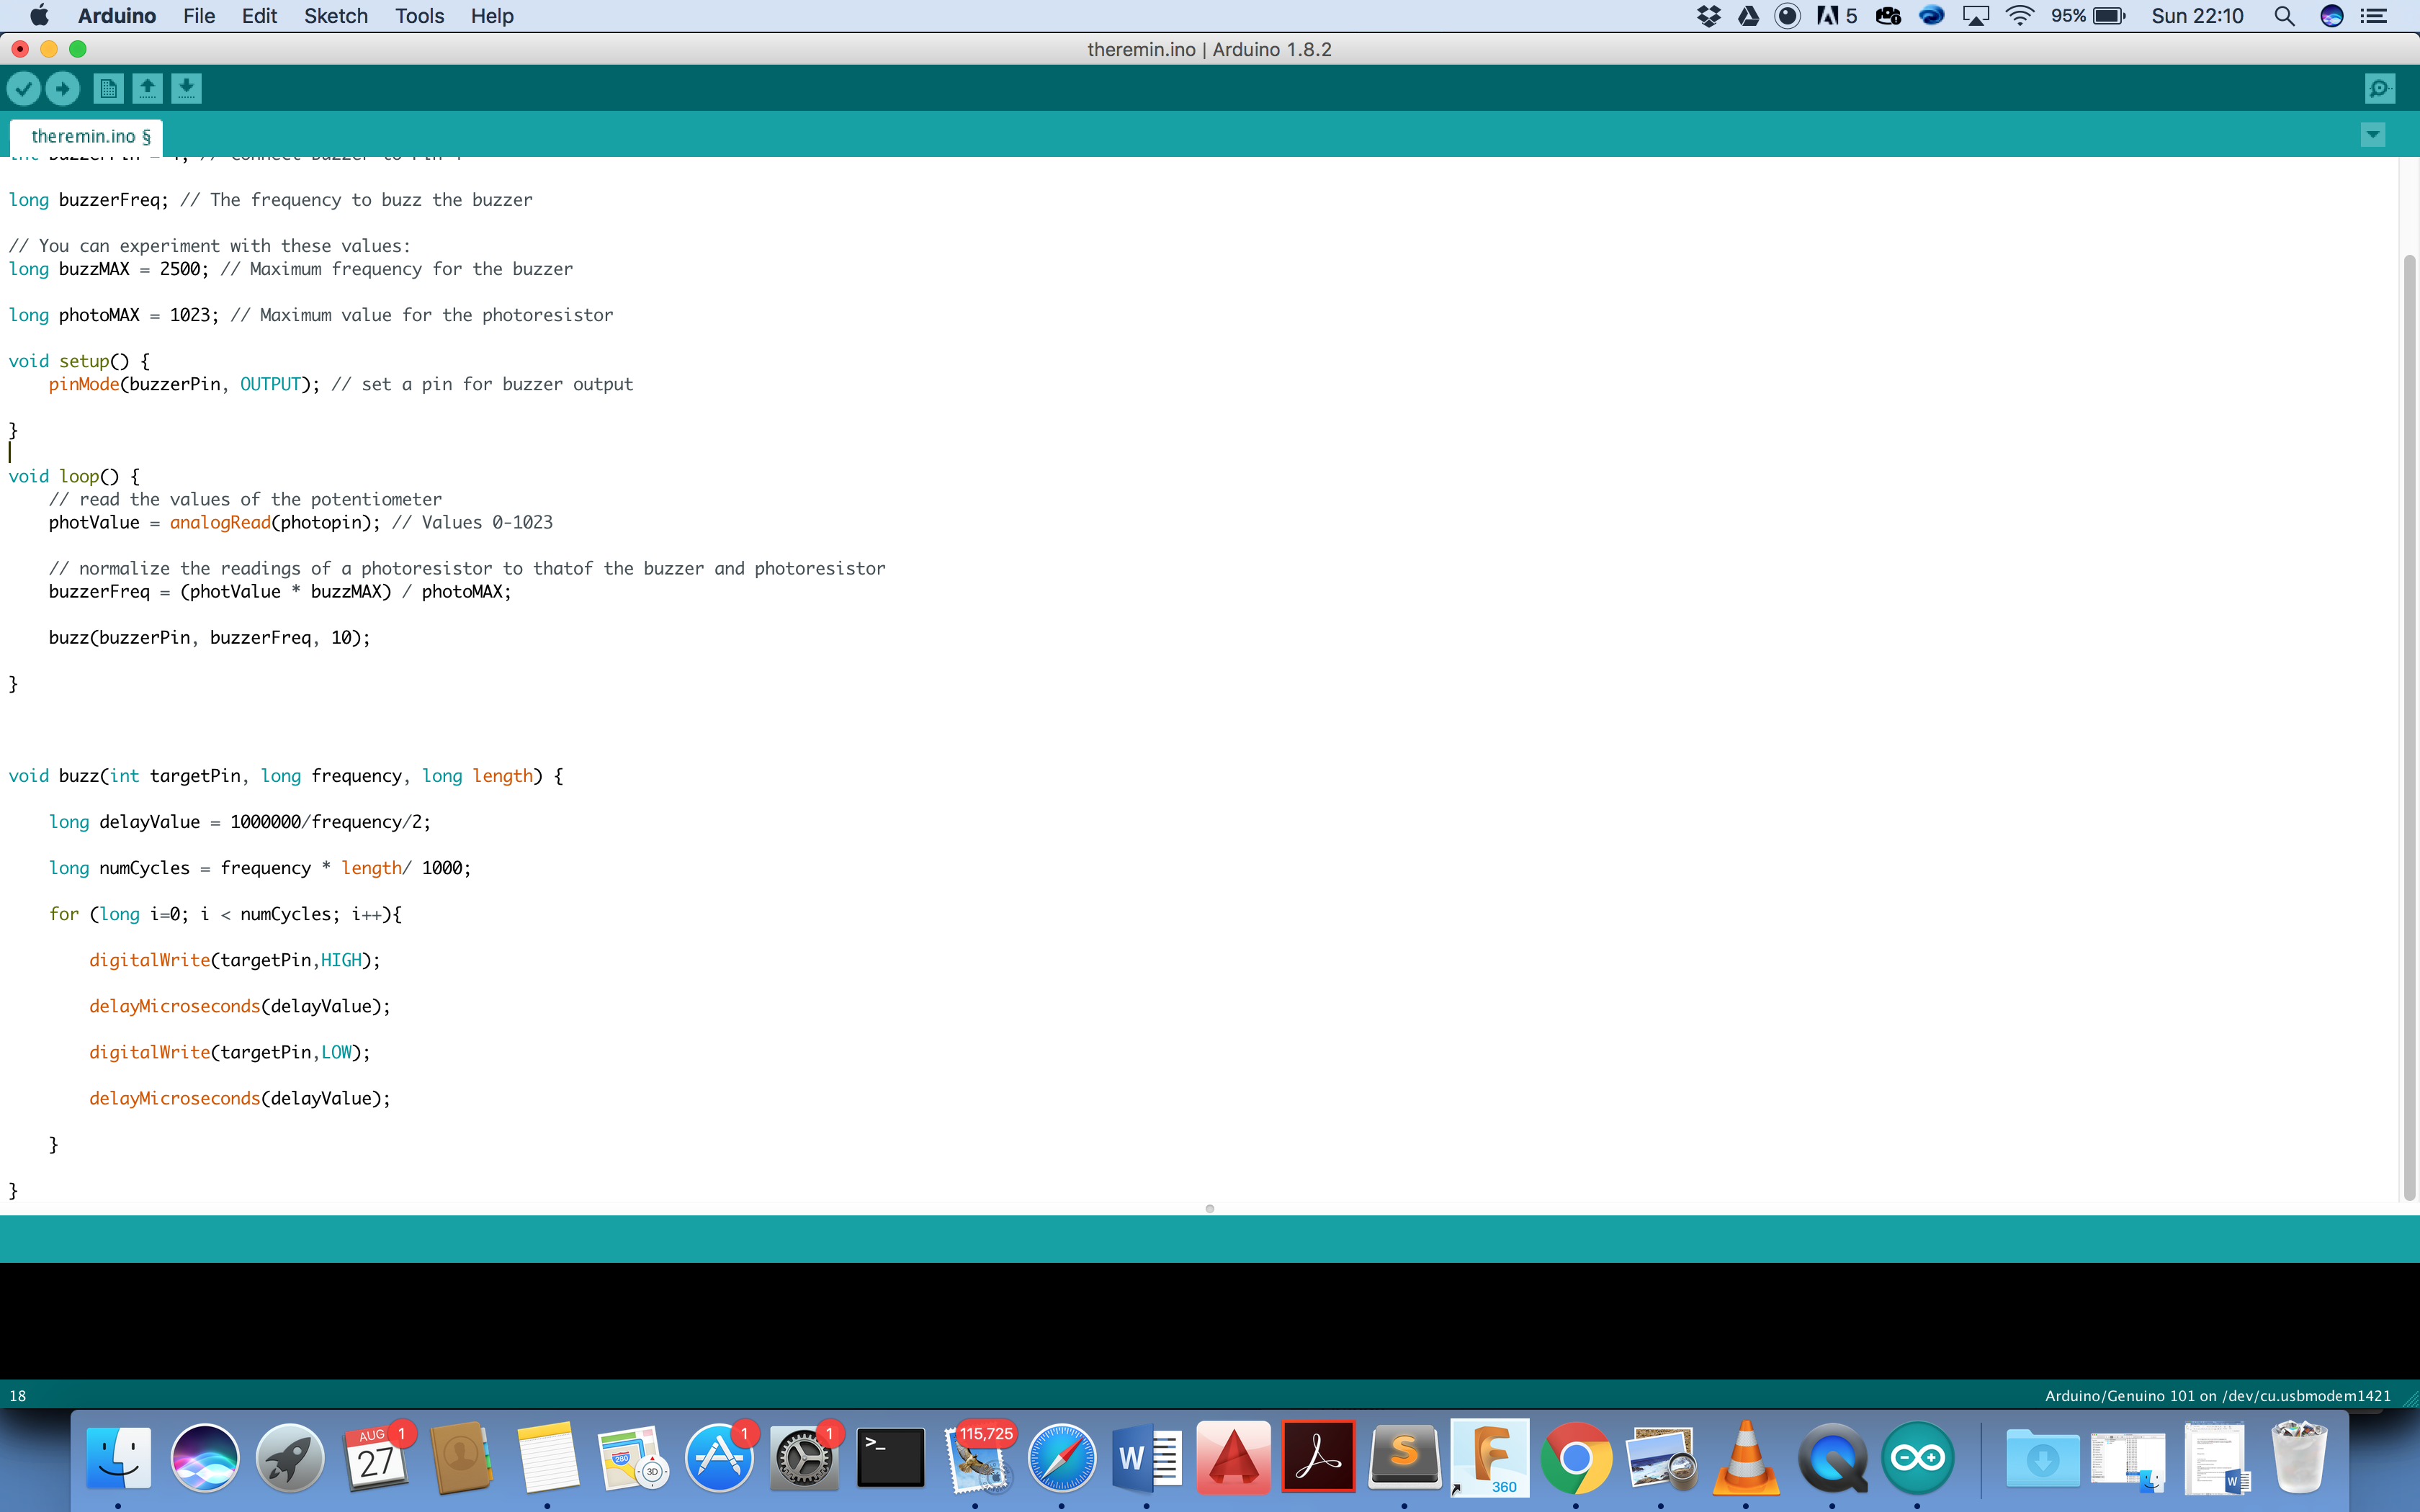The image size is (2420, 1512).
Task: Open Adobe Acrobat from the Dock
Action: [x=1318, y=1457]
